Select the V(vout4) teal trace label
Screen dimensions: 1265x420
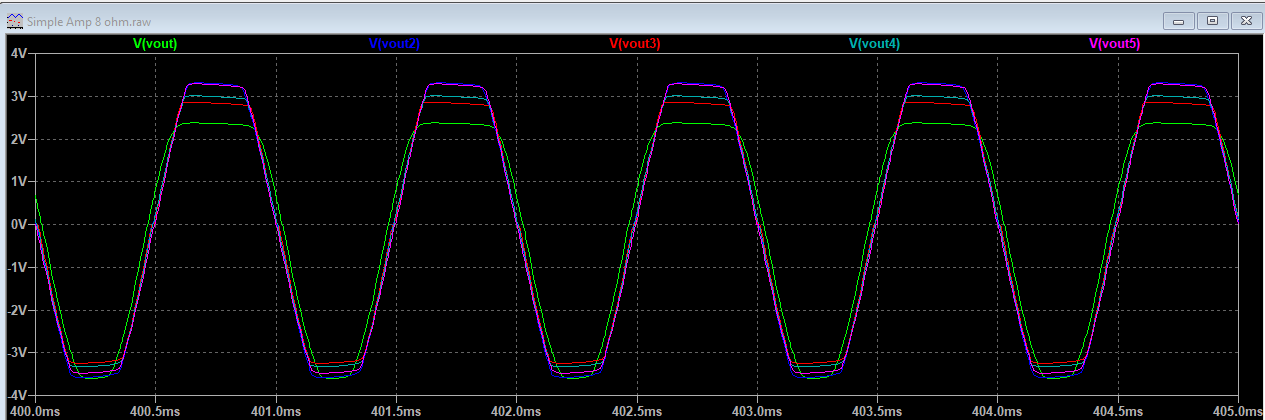(874, 44)
